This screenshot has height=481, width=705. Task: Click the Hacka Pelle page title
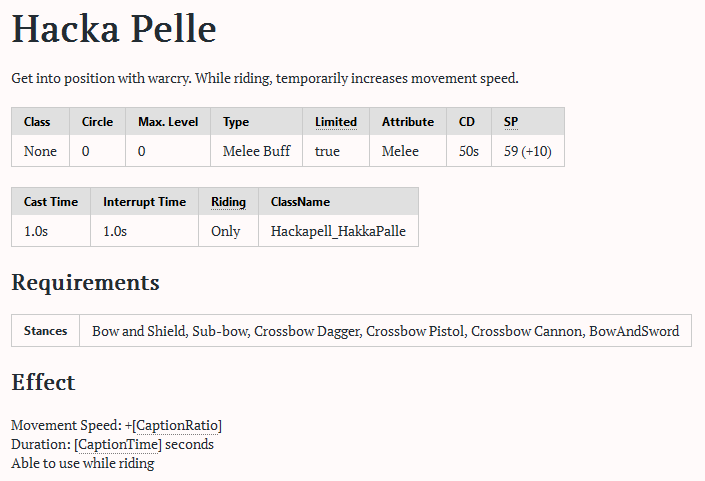[x=114, y=30]
